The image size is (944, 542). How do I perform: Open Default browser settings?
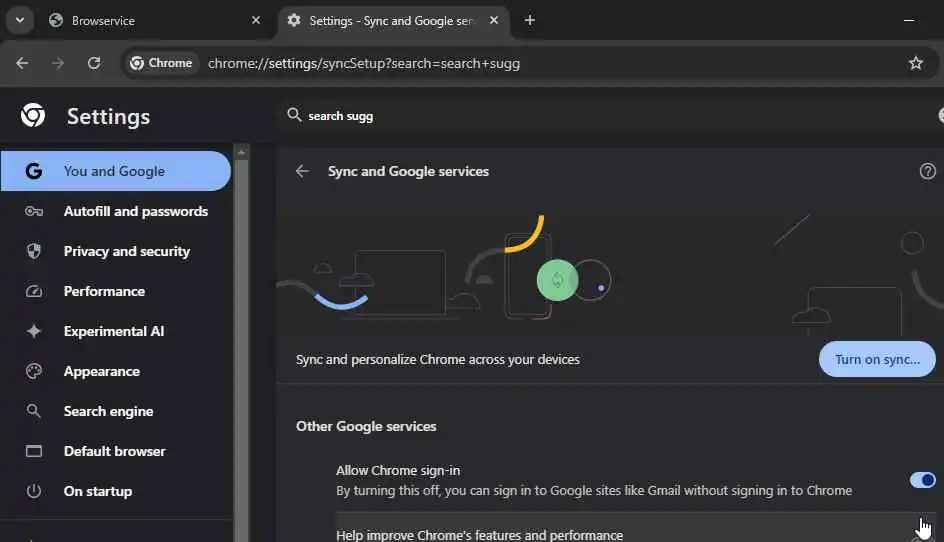(116, 451)
